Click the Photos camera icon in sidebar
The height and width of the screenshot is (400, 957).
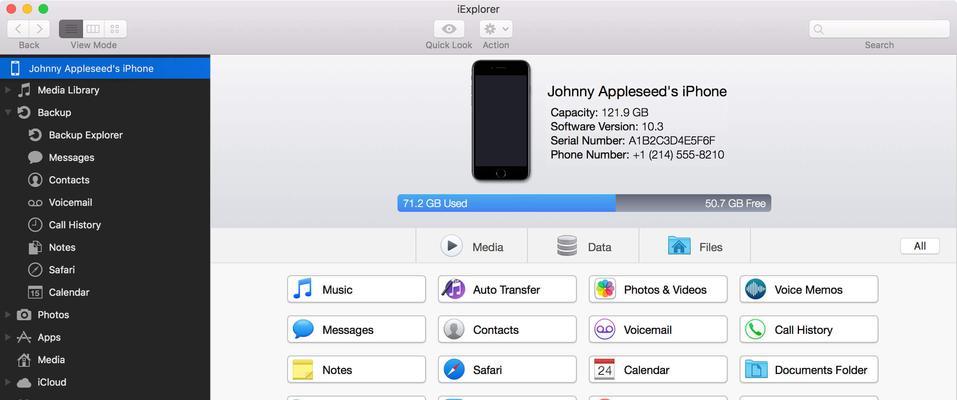24,315
